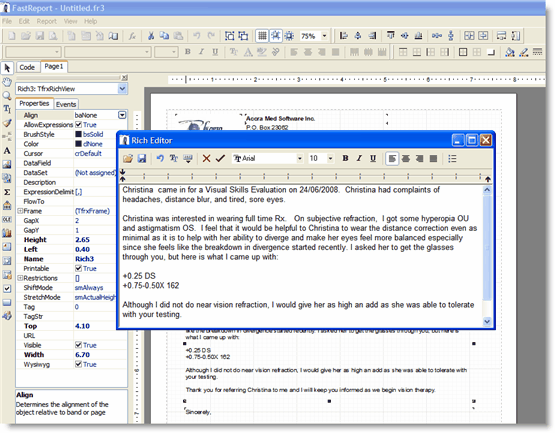Toggle Printable checkbox
The image size is (555, 433).
pyautogui.click(x=78, y=268)
